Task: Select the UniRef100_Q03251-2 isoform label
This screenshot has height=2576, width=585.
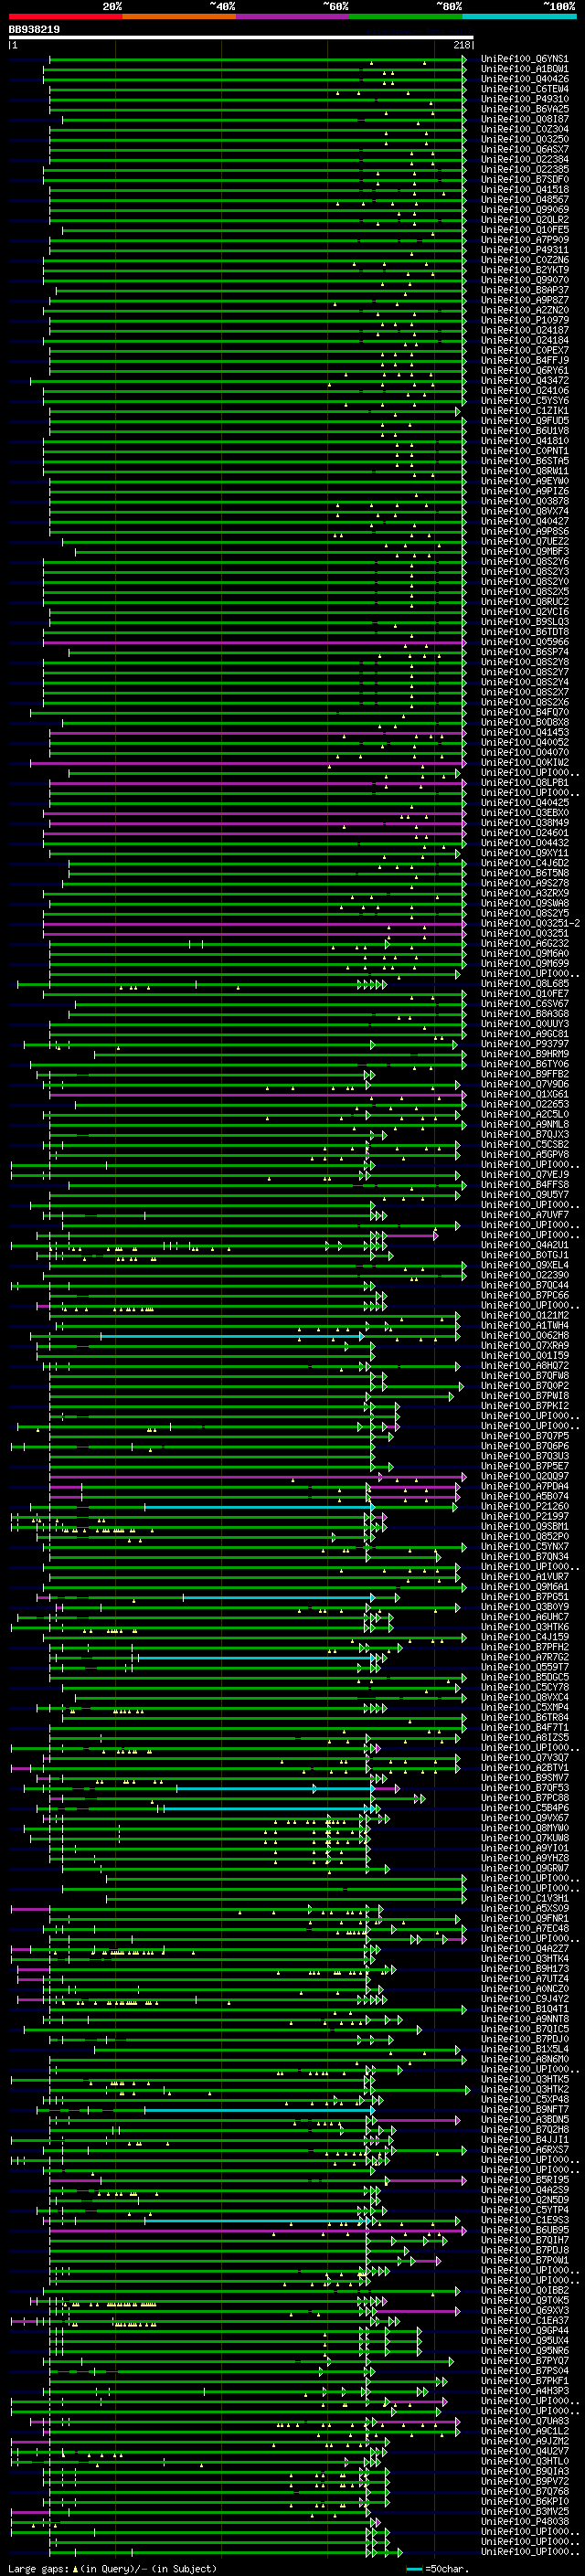Action: (530, 924)
